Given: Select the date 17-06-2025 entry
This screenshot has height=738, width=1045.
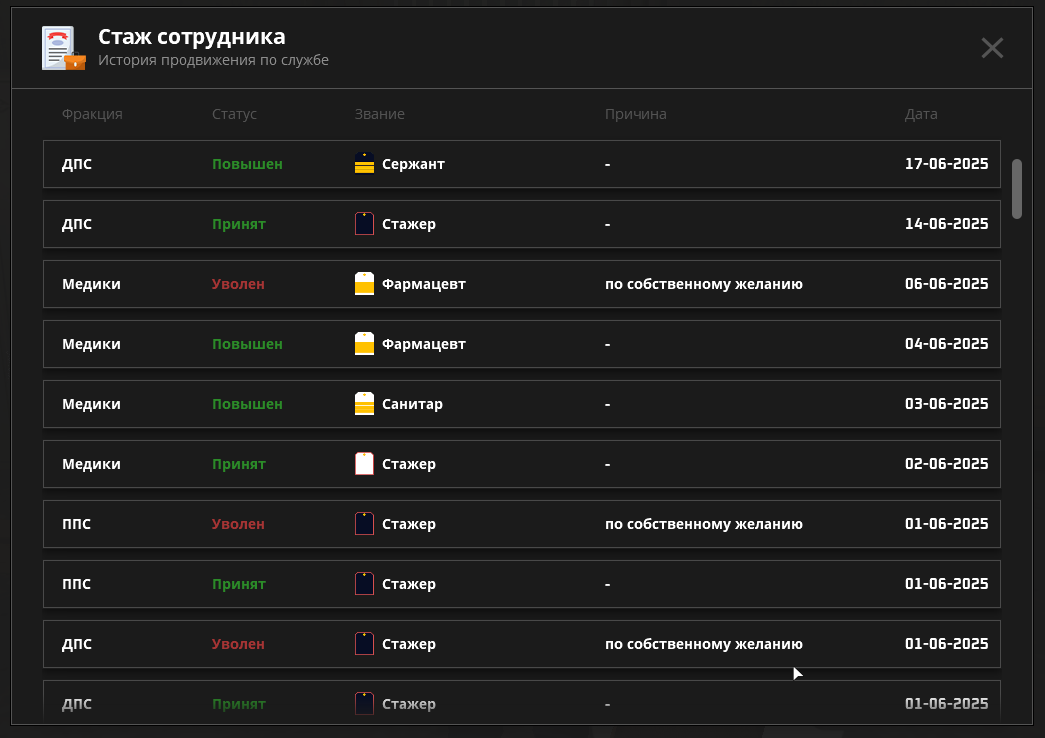Looking at the screenshot, I should point(946,164).
